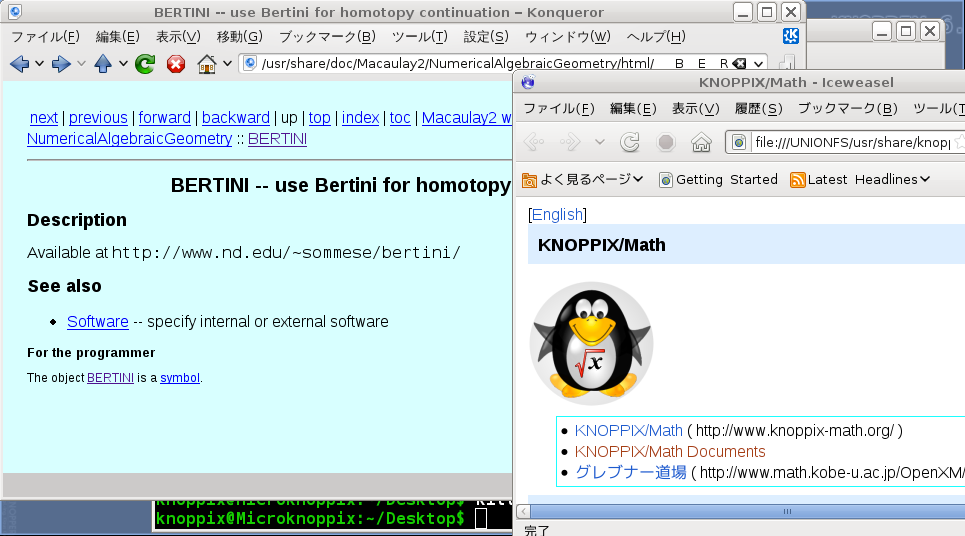Open the NumericalAlgebraicGeometry breadcrumb link
Viewport: 965px width, 536px height.
(x=129, y=139)
